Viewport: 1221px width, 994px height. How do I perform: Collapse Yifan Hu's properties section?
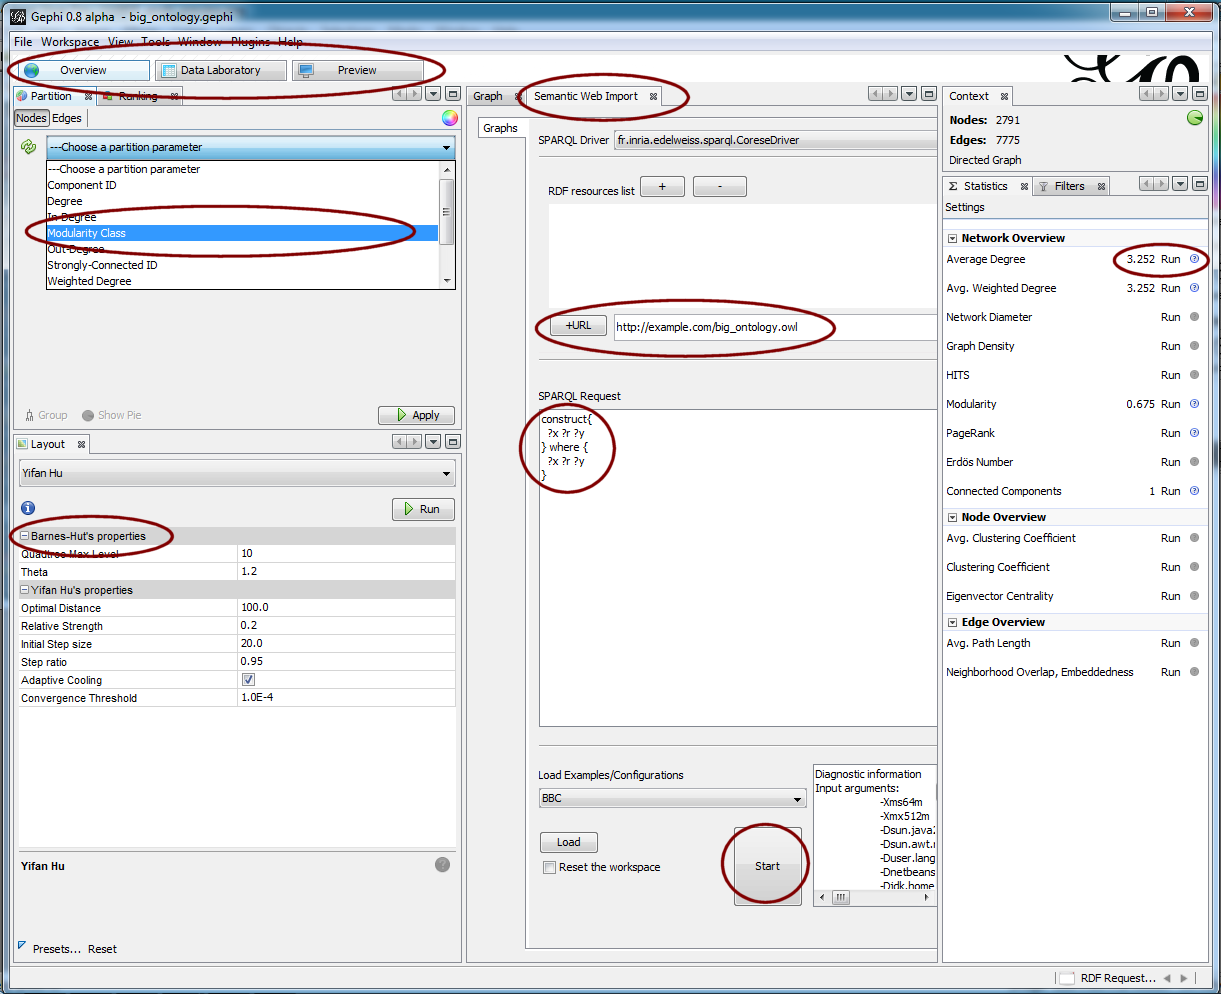[x=25, y=591]
